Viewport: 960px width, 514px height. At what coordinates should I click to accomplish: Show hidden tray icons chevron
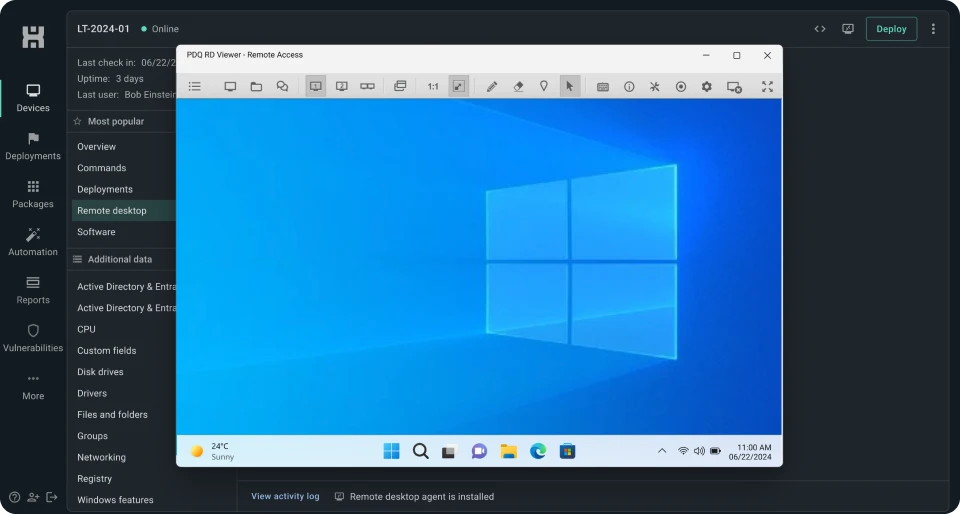pos(662,451)
